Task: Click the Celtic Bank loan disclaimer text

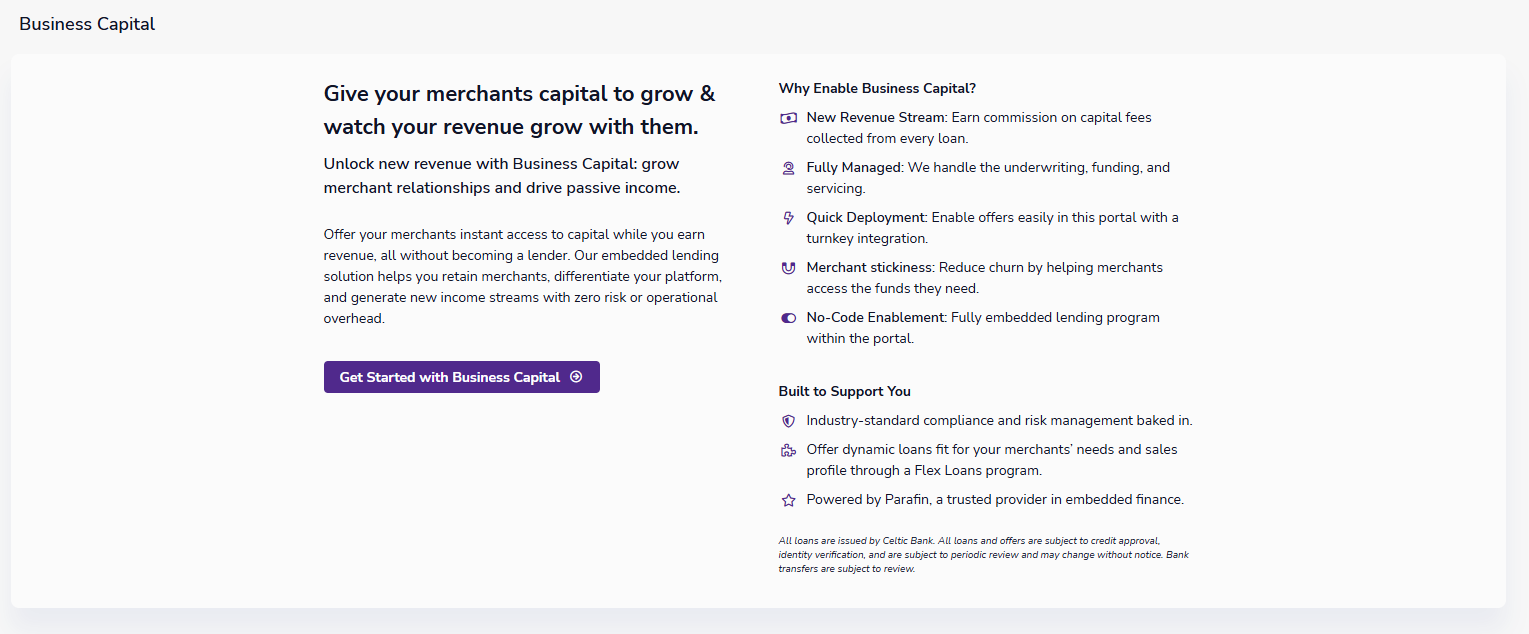Action: [x=983, y=555]
